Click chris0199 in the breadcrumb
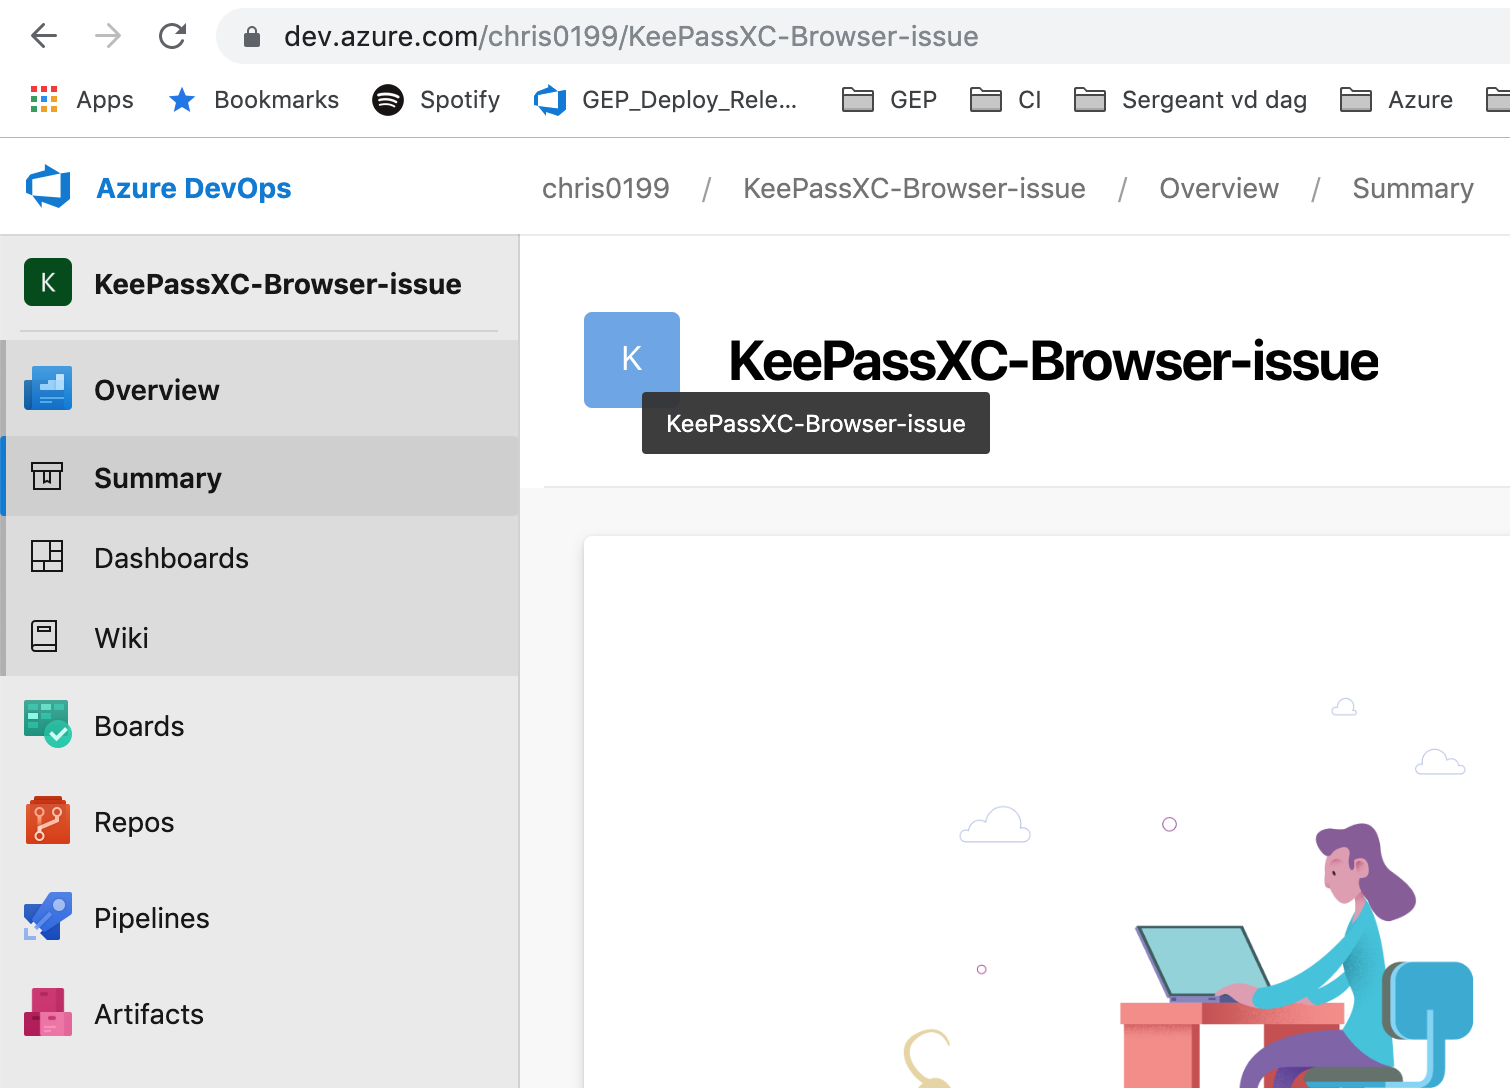The height and width of the screenshot is (1088, 1510). pyautogui.click(x=606, y=188)
